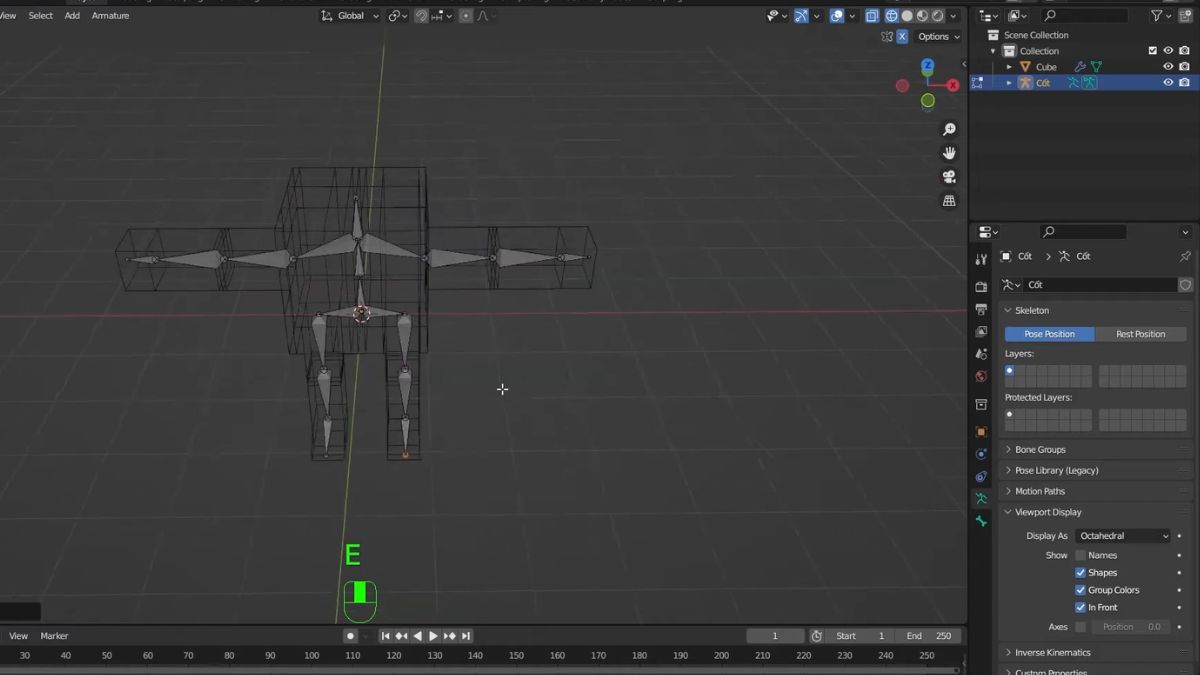Image resolution: width=1200 pixels, height=675 pixels.
Task: Open the Object Constraints properties tab
Action: pyautogui.click(x=981, y=476)
